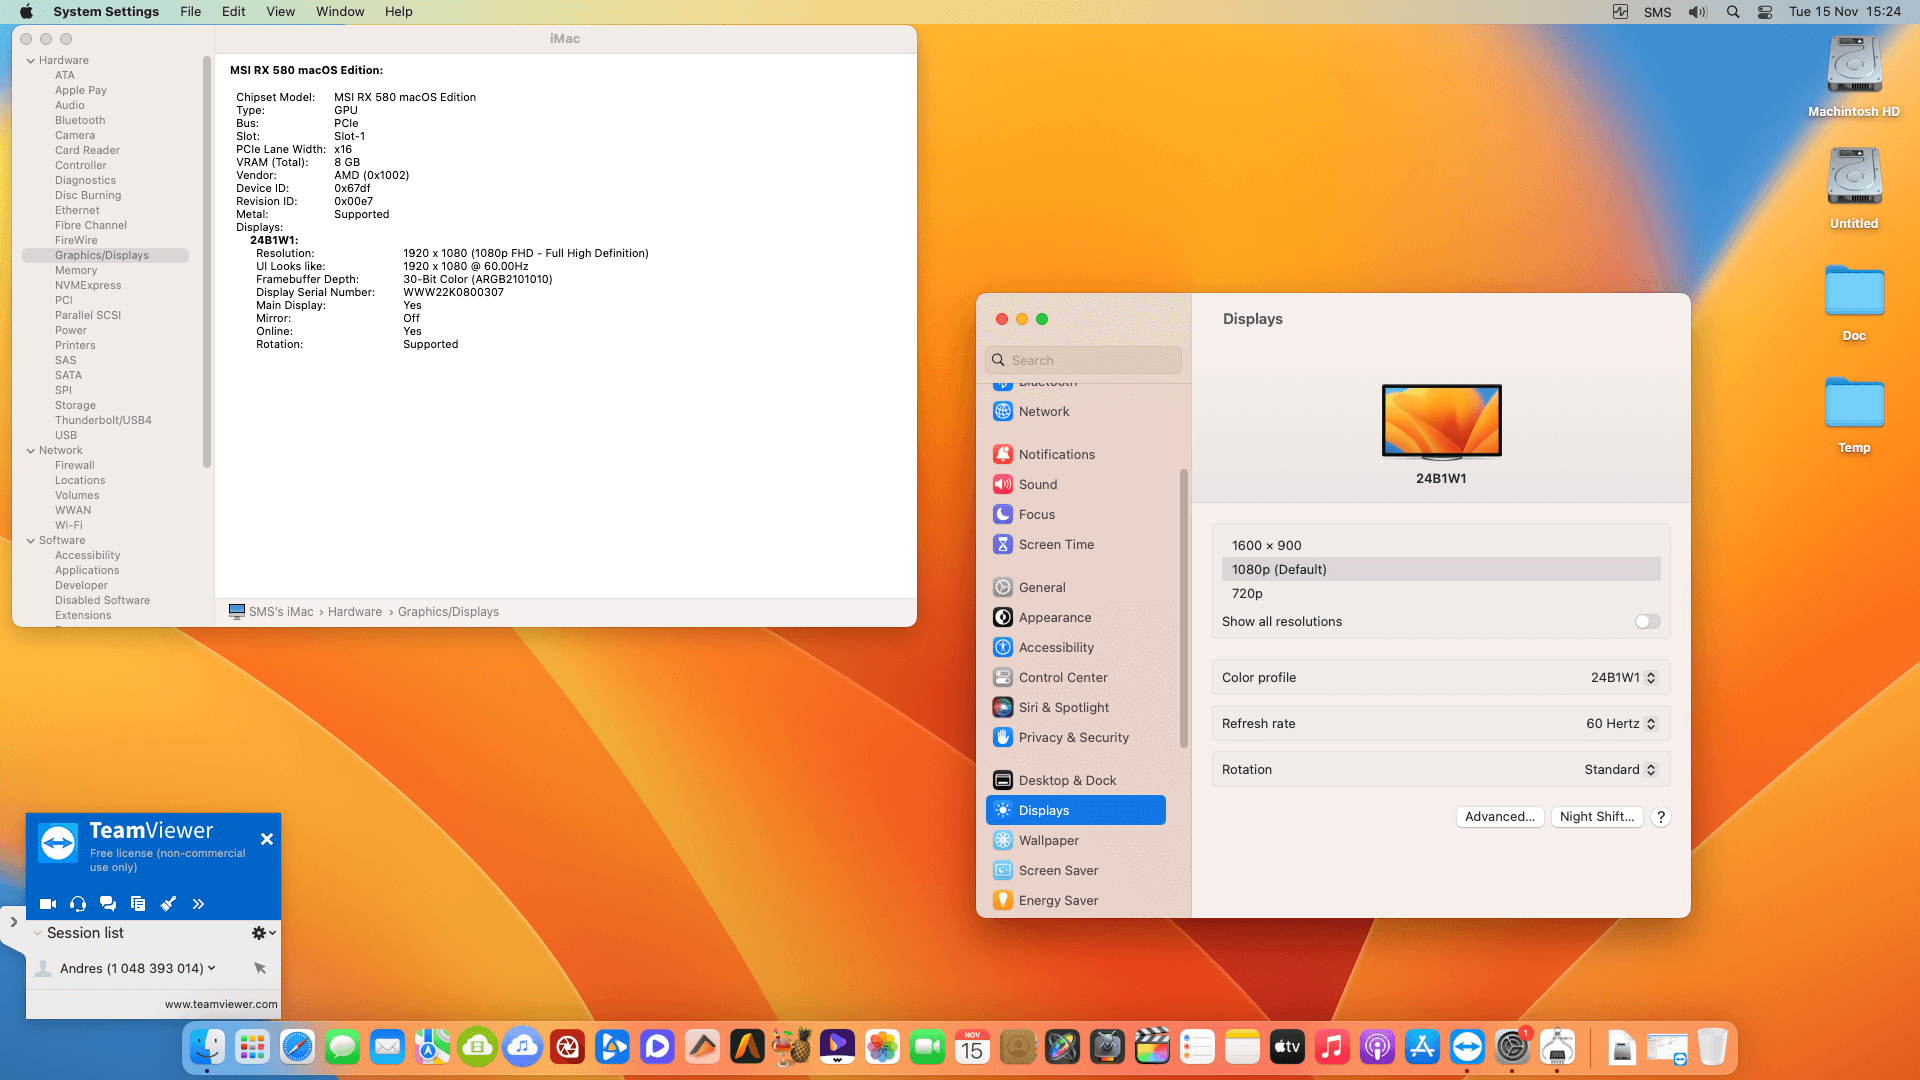Open the Wallpaper settings icon
Viewport: 1920px width, 1080px height.
[x=1003, y=841]
